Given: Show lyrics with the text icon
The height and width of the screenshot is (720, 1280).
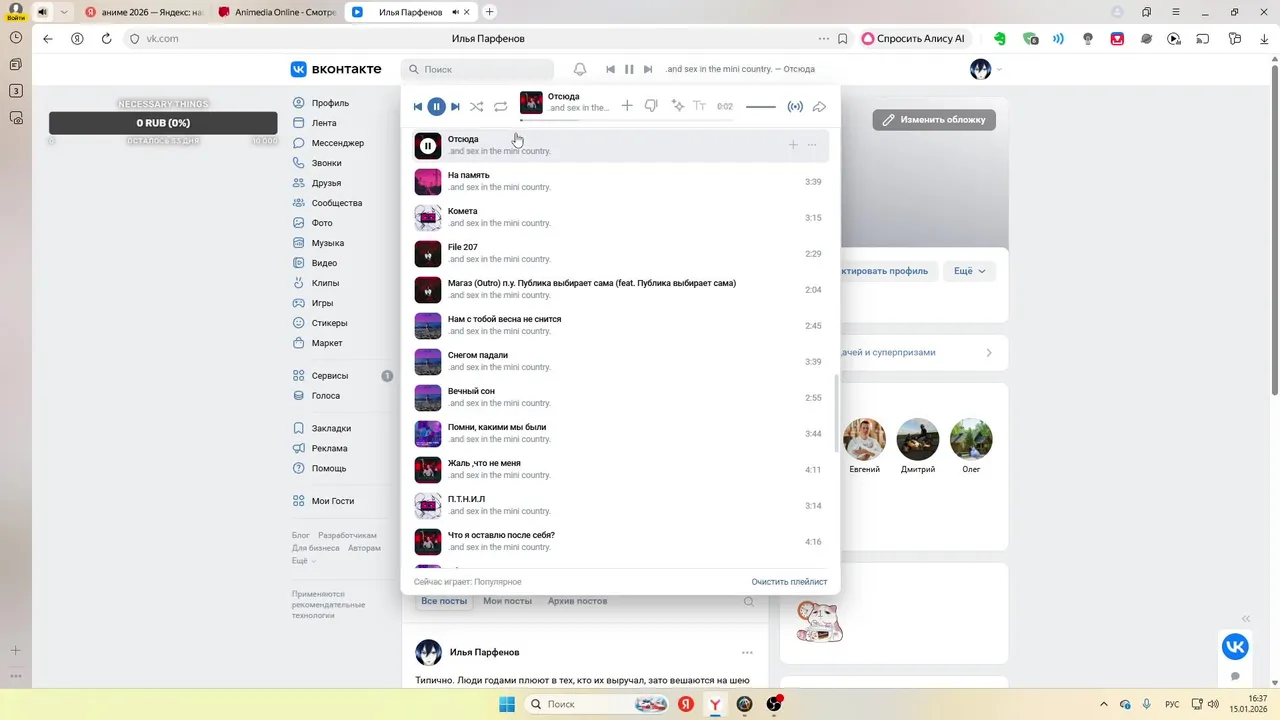Looking at the screenshot, I should [699, 106].
